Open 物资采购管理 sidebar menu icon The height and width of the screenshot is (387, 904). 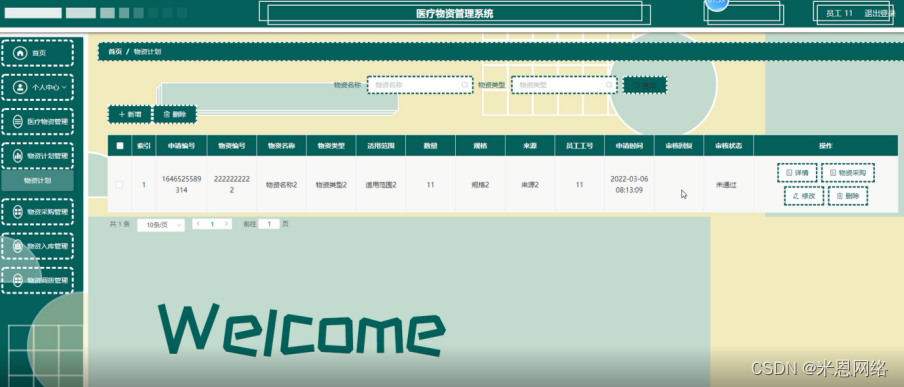[x=18, y=212]
